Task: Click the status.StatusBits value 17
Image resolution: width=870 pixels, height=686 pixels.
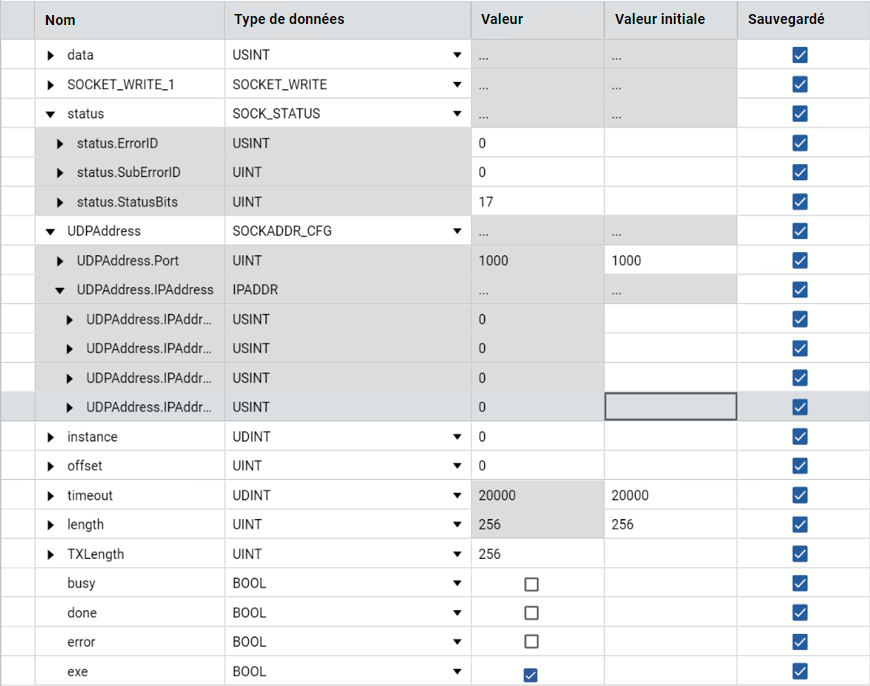Action: [486, 202]
